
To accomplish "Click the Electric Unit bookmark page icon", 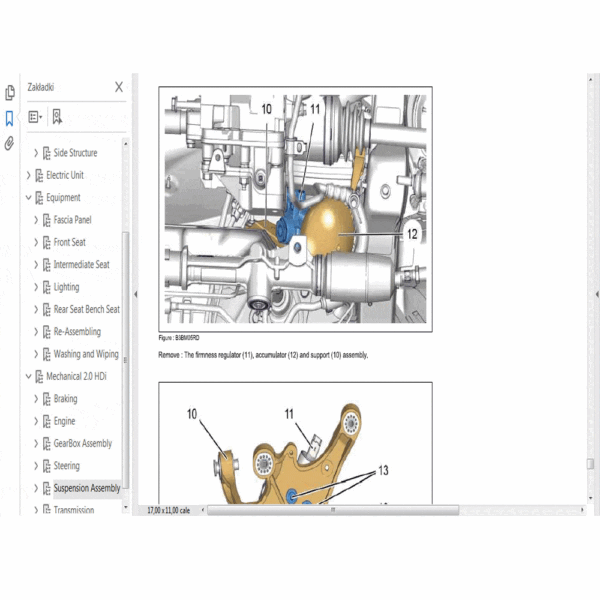I will coord(39,175).
